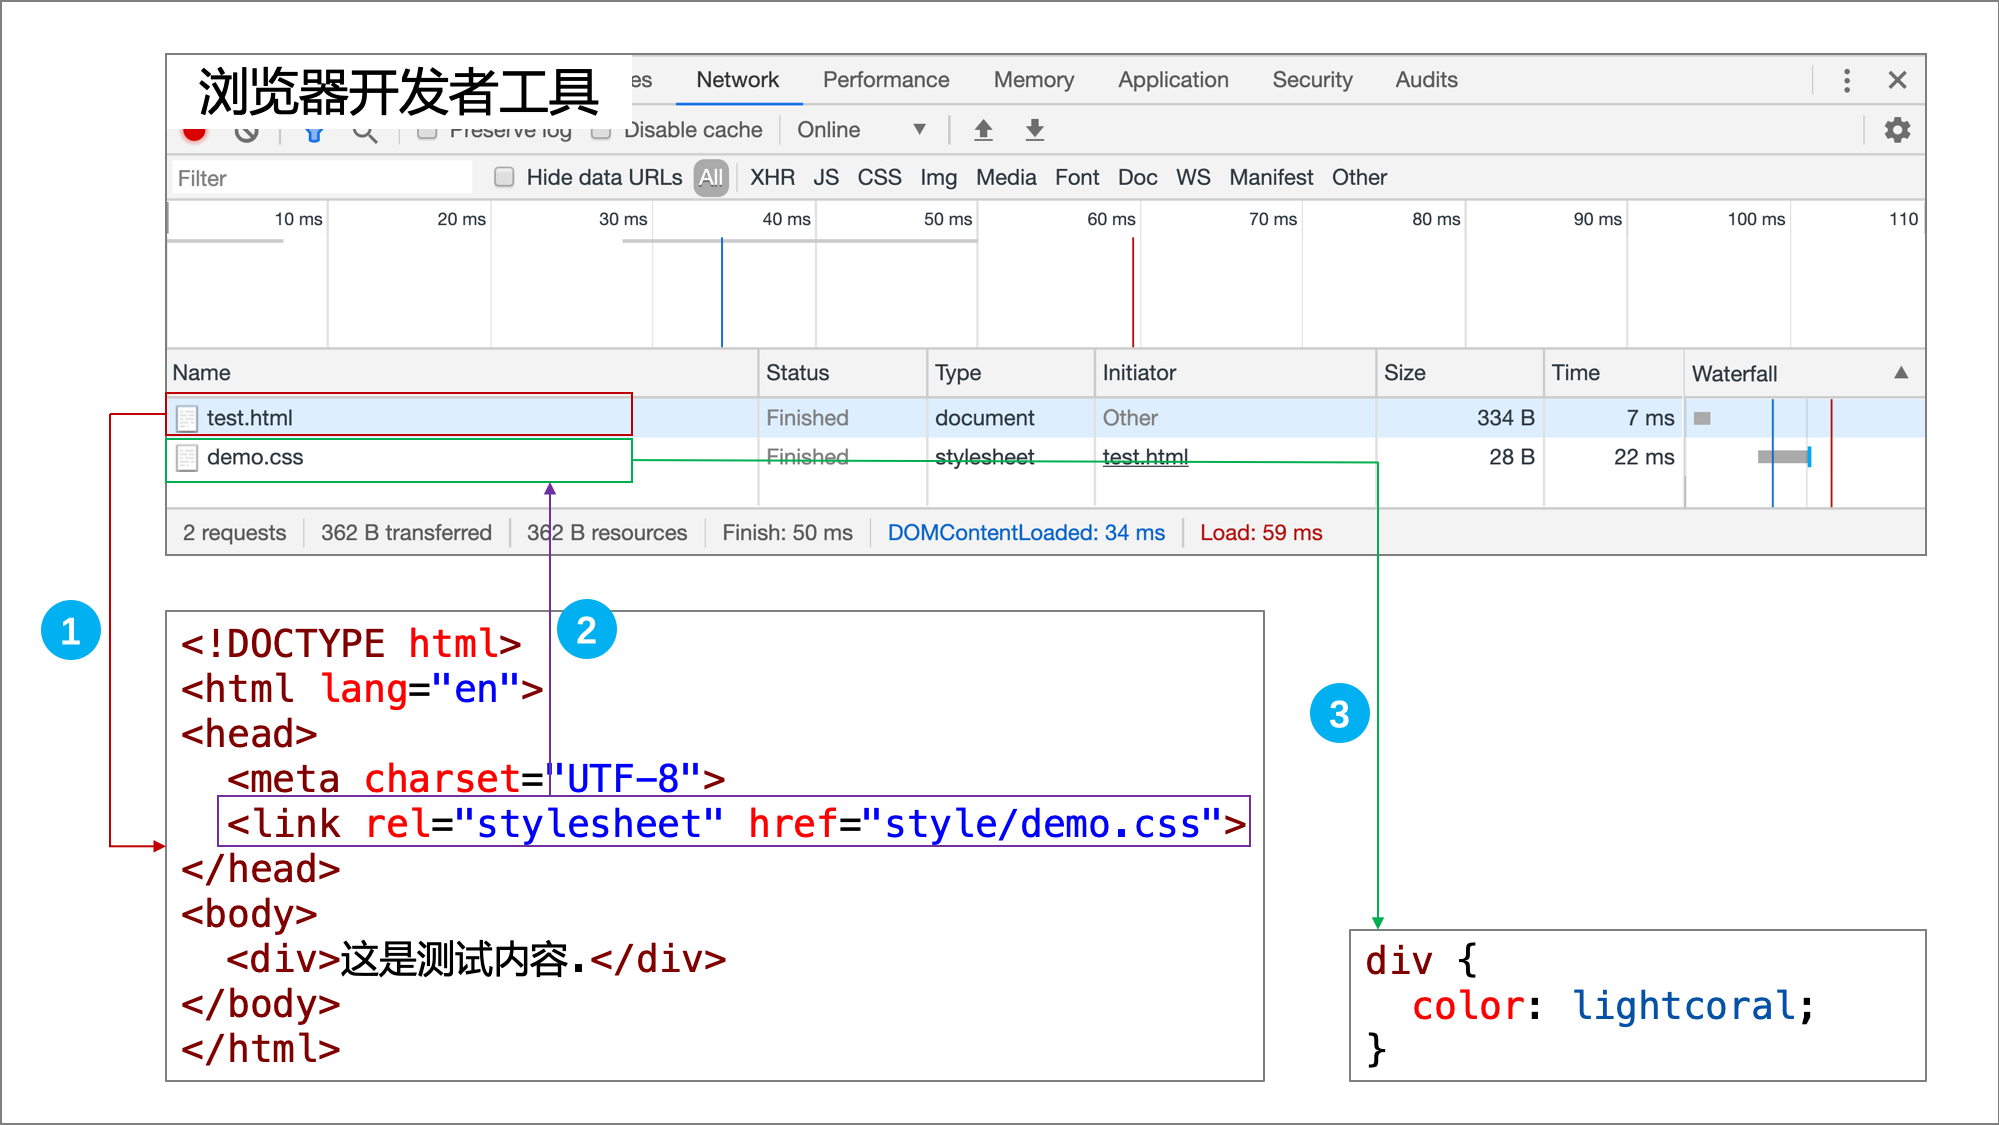Click the import HAR upload arrow icon
Screen dimensions: 1999x1125
point(983,130)
